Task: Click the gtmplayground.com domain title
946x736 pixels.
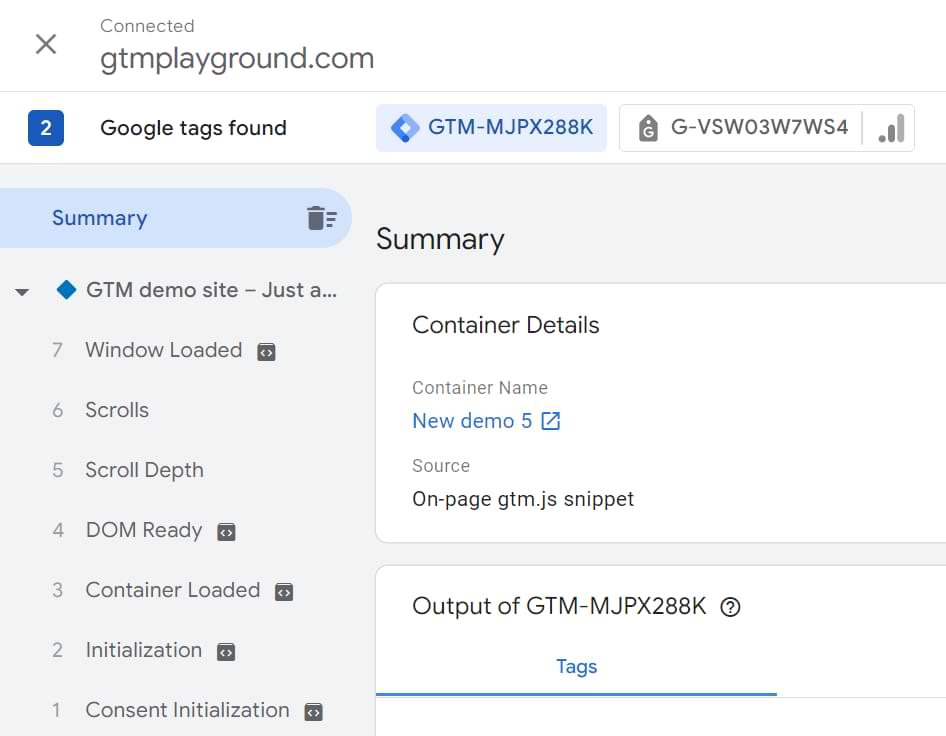Action: coord(237,59)
